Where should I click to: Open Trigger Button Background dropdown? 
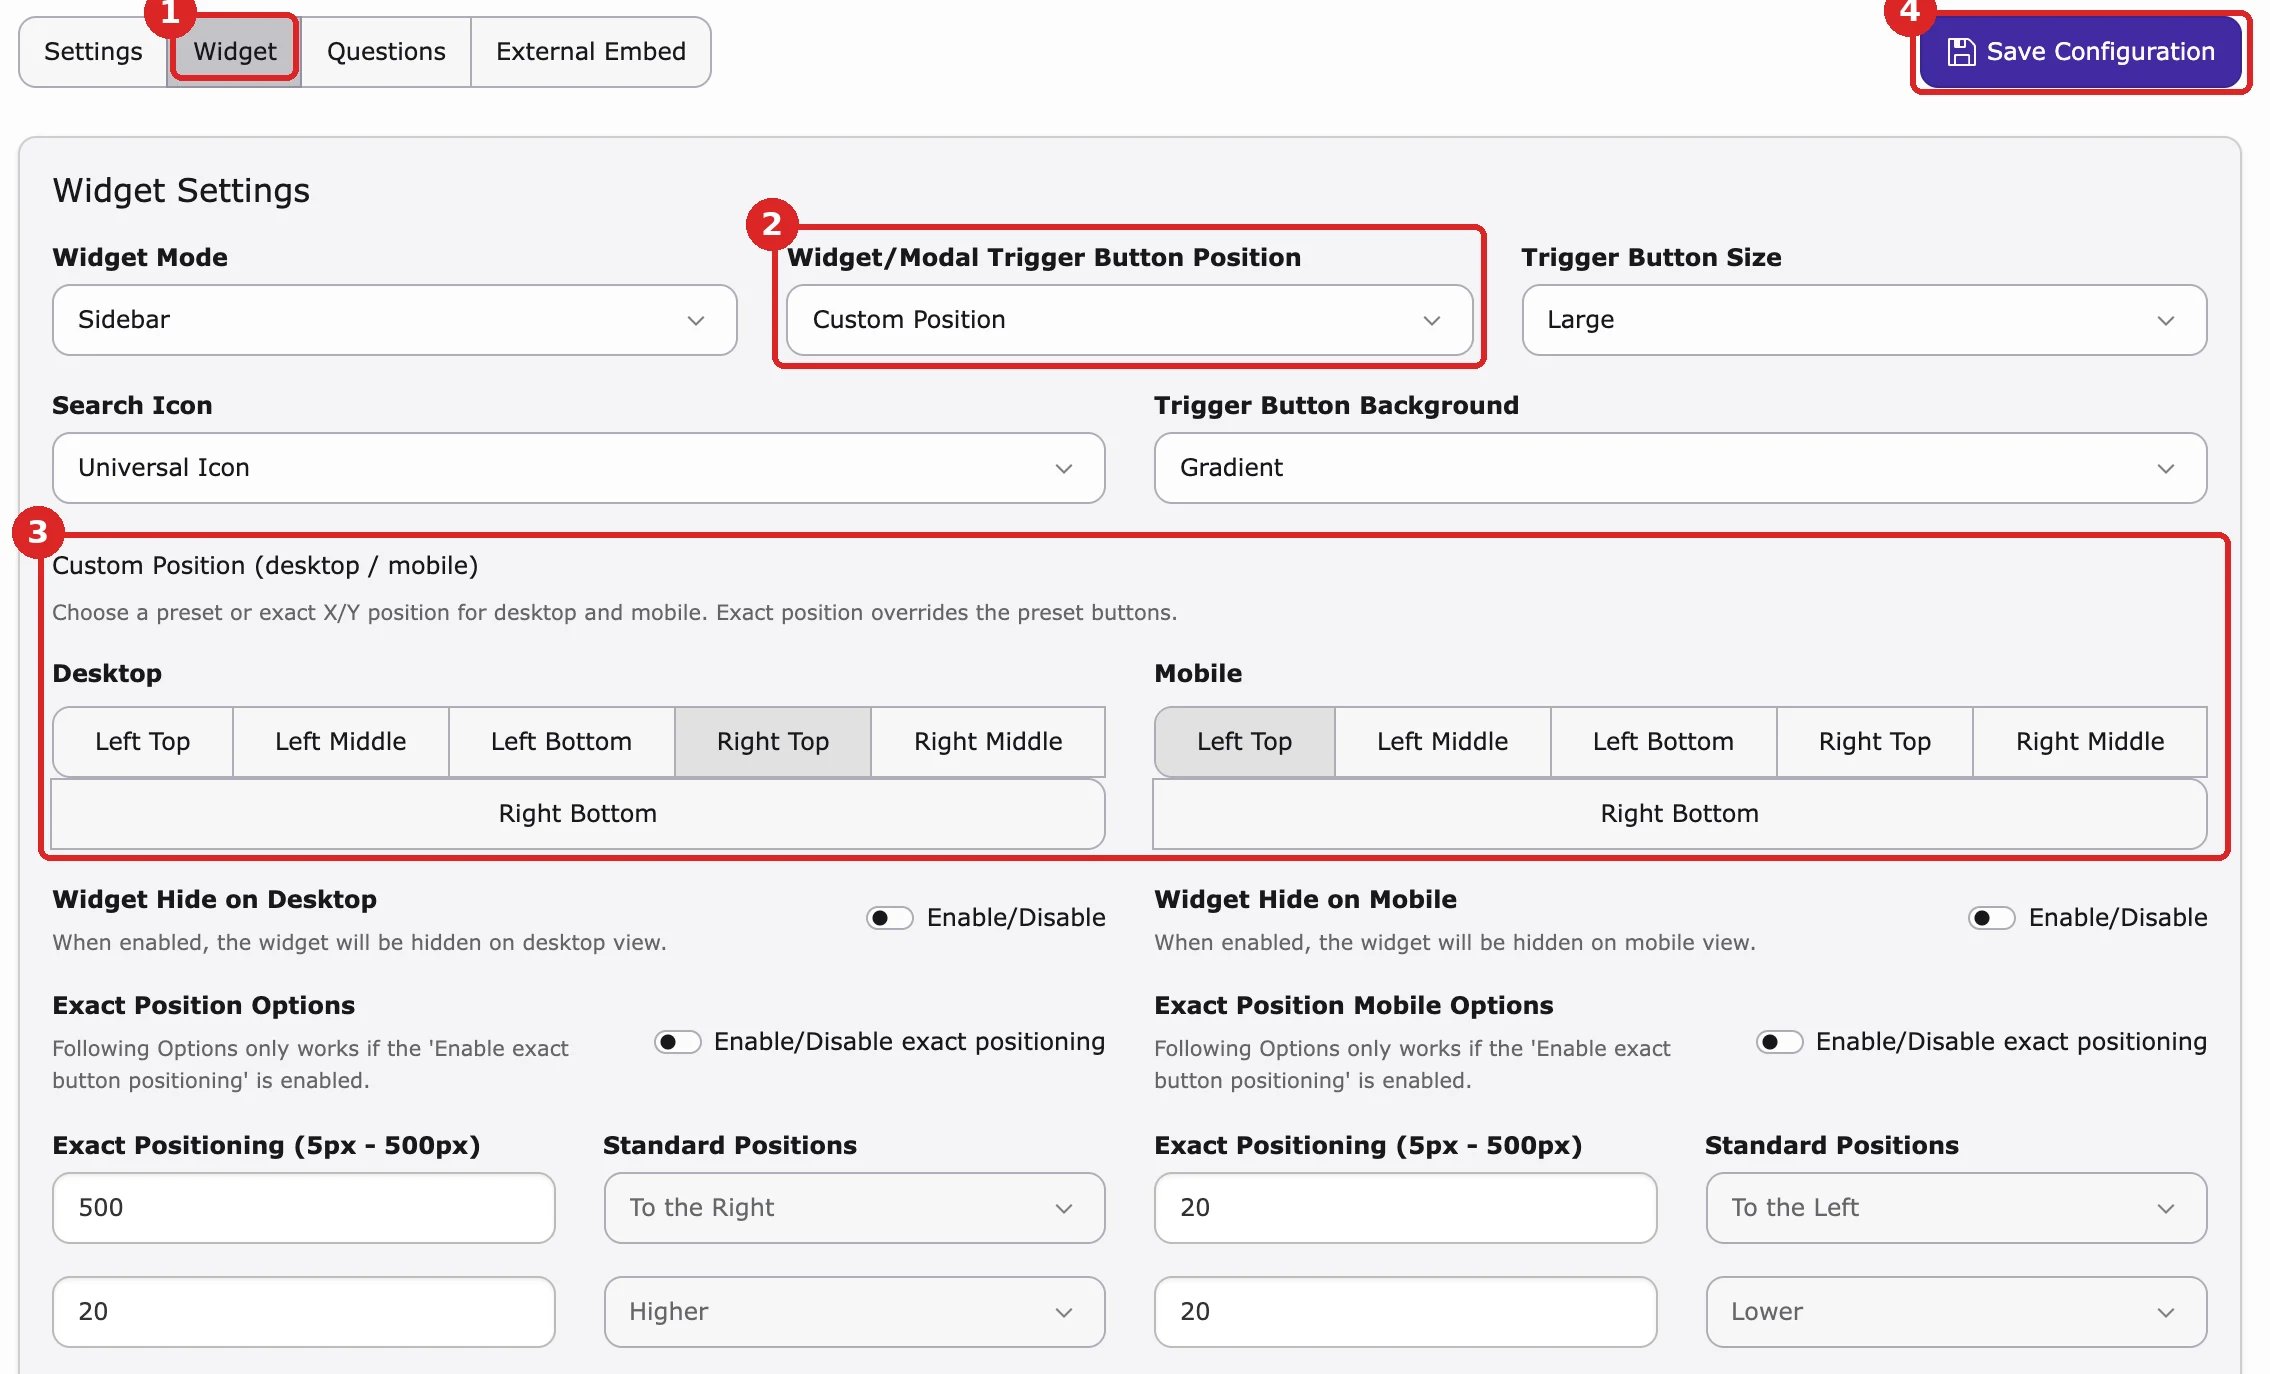1680,468
